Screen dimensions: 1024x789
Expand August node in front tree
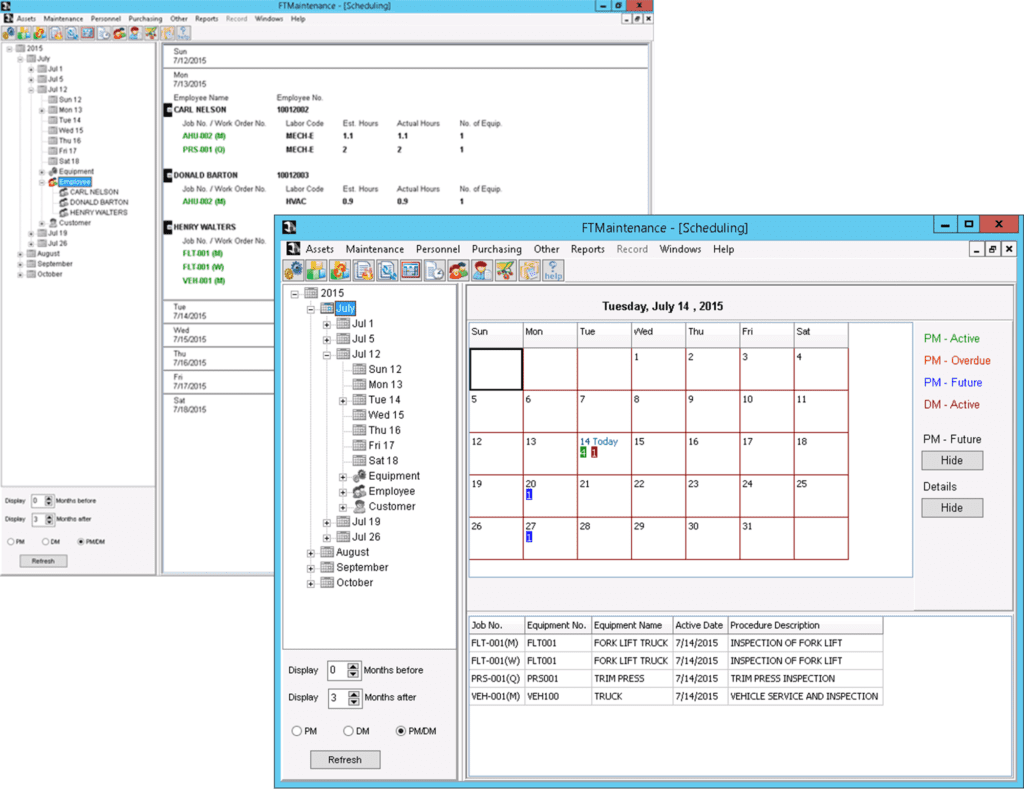pos(311,553)
